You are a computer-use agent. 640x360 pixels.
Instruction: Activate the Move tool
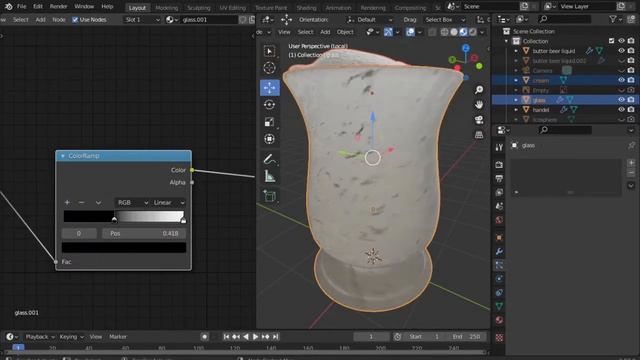coord(269,88)
